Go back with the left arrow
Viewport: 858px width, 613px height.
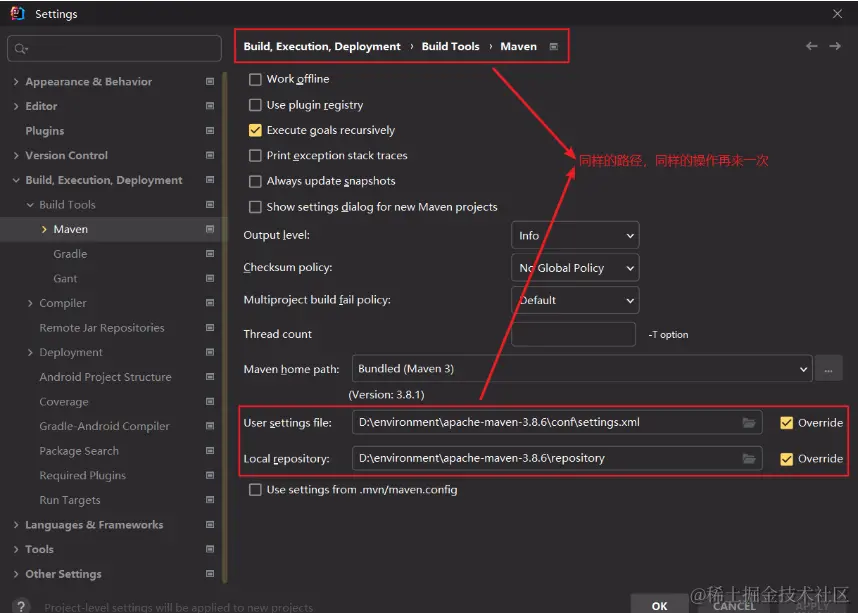[x=811, y=46]
